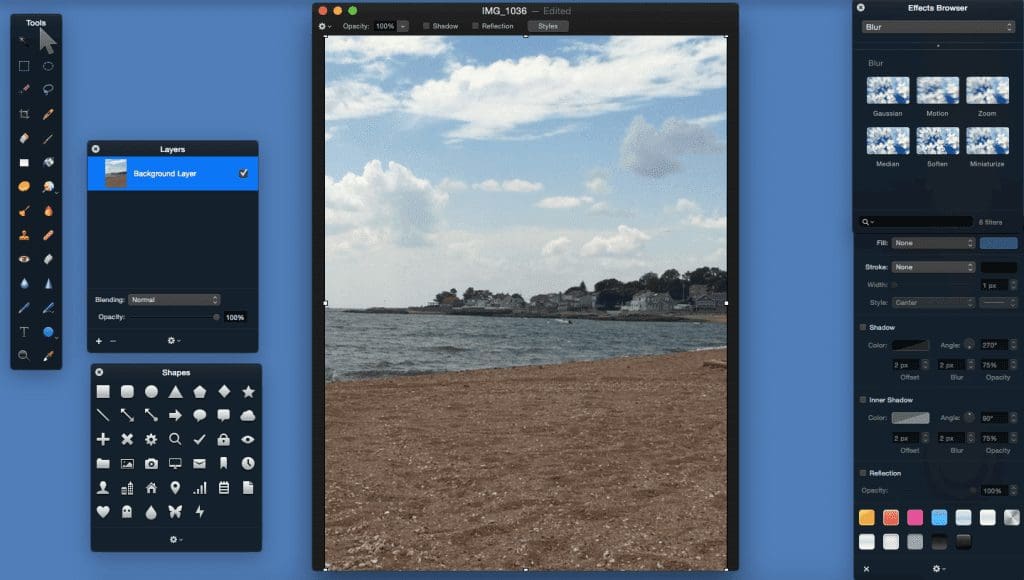
Task: Choose the cloud shape in Shapes palette
Action: click(248, 415)
